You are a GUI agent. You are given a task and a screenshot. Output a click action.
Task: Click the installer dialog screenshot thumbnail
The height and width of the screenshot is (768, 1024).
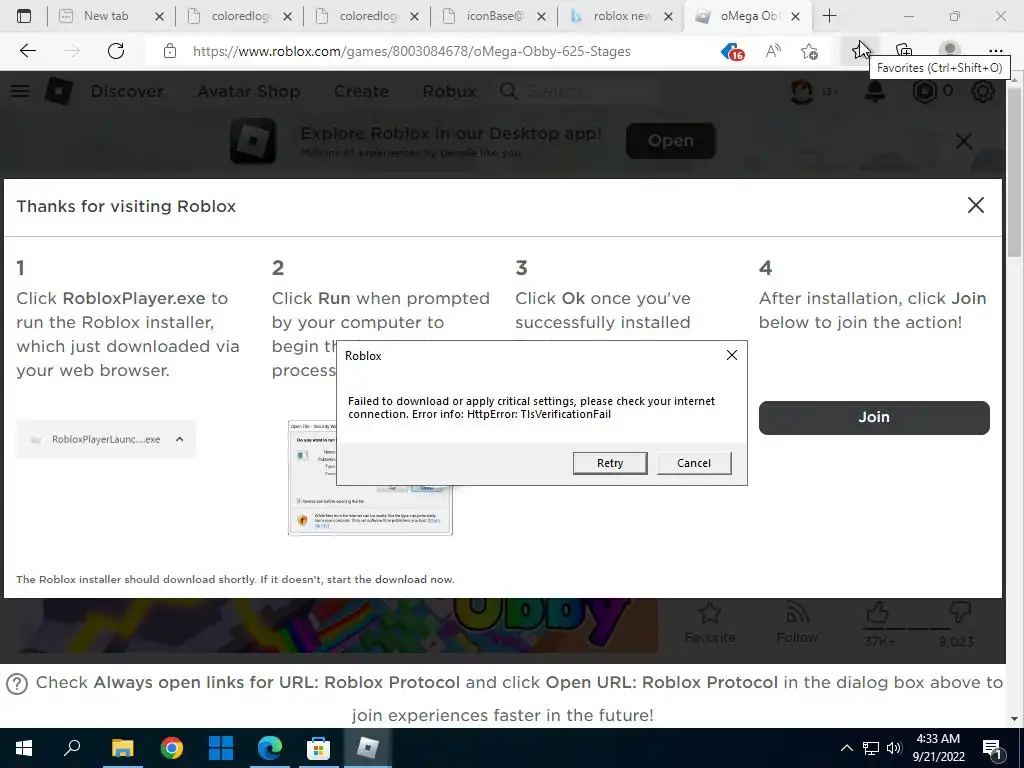[370, 478]
